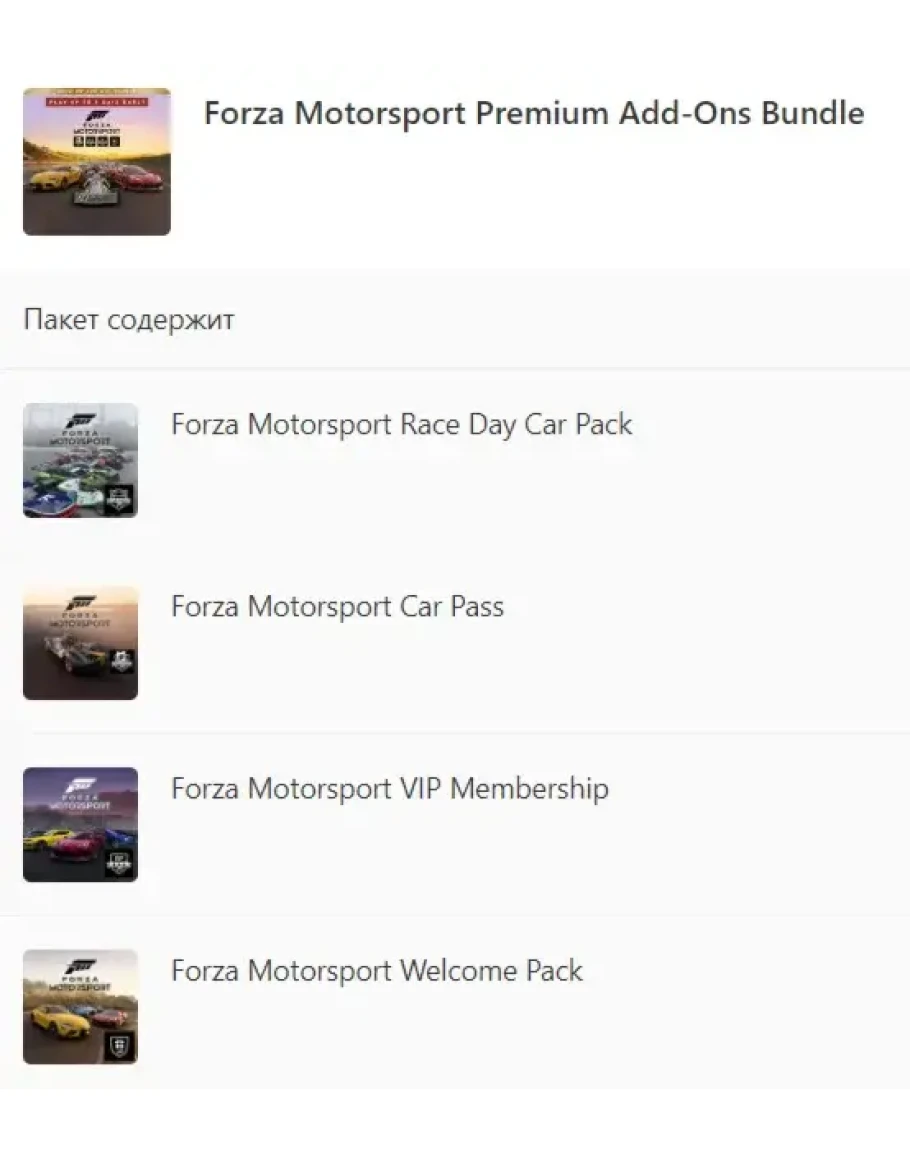Open the VIP Membership thumbnail image

point(80,824)
